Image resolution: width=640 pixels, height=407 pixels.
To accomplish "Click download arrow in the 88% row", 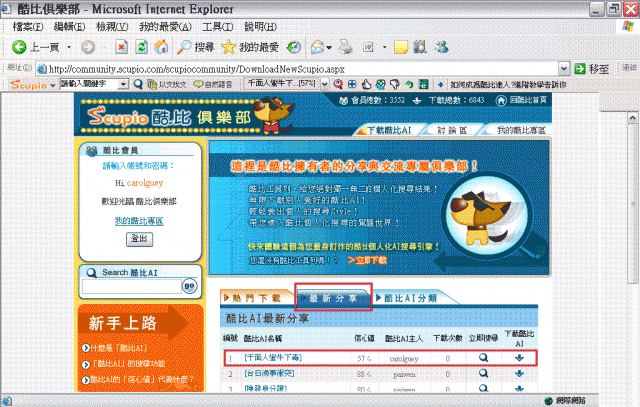I will pyautogui.click(x=519, y=373).
